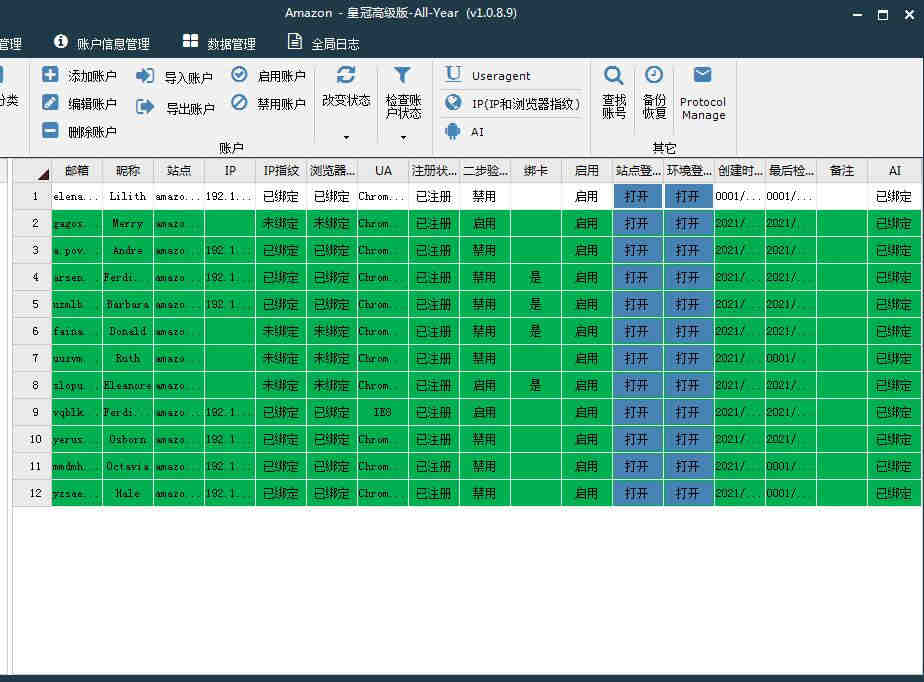Image resolution: width=924 pixels, height=682 pixels.
Task: Click 环境登 打开 button in row 1
Action: point(688,196)
